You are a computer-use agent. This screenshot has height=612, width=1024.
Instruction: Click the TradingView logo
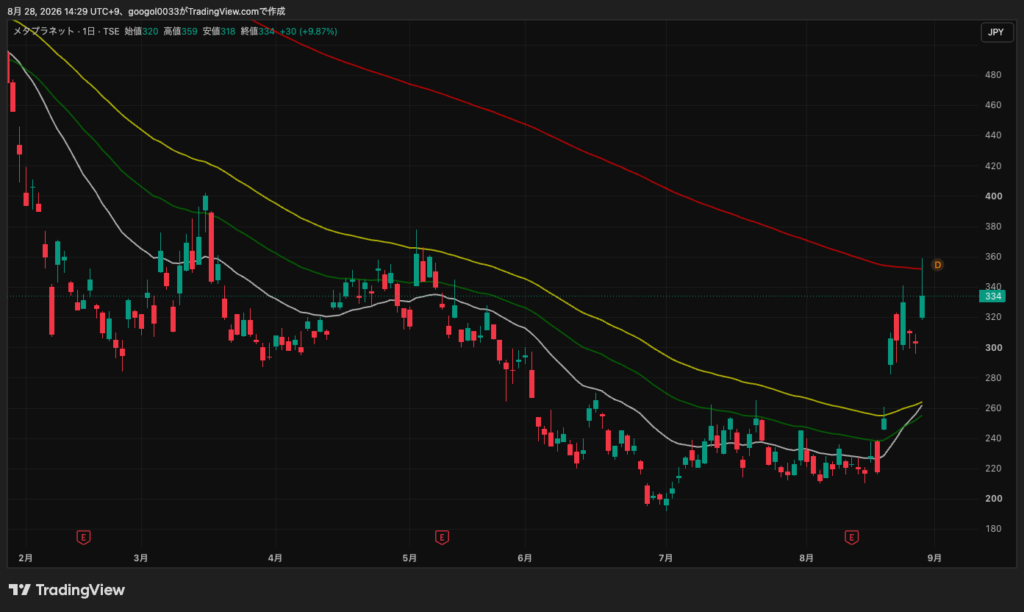point(67,590)
